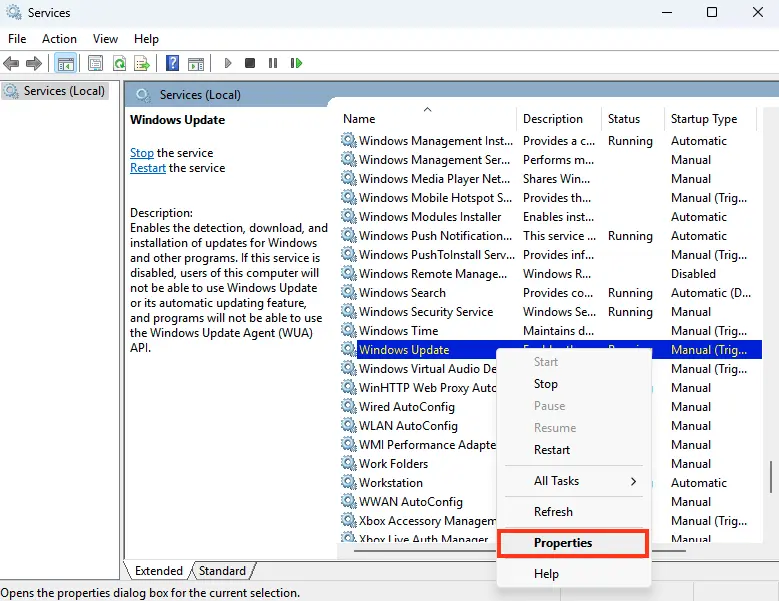
Task: Open the Action menu
Action: (59, 38)
